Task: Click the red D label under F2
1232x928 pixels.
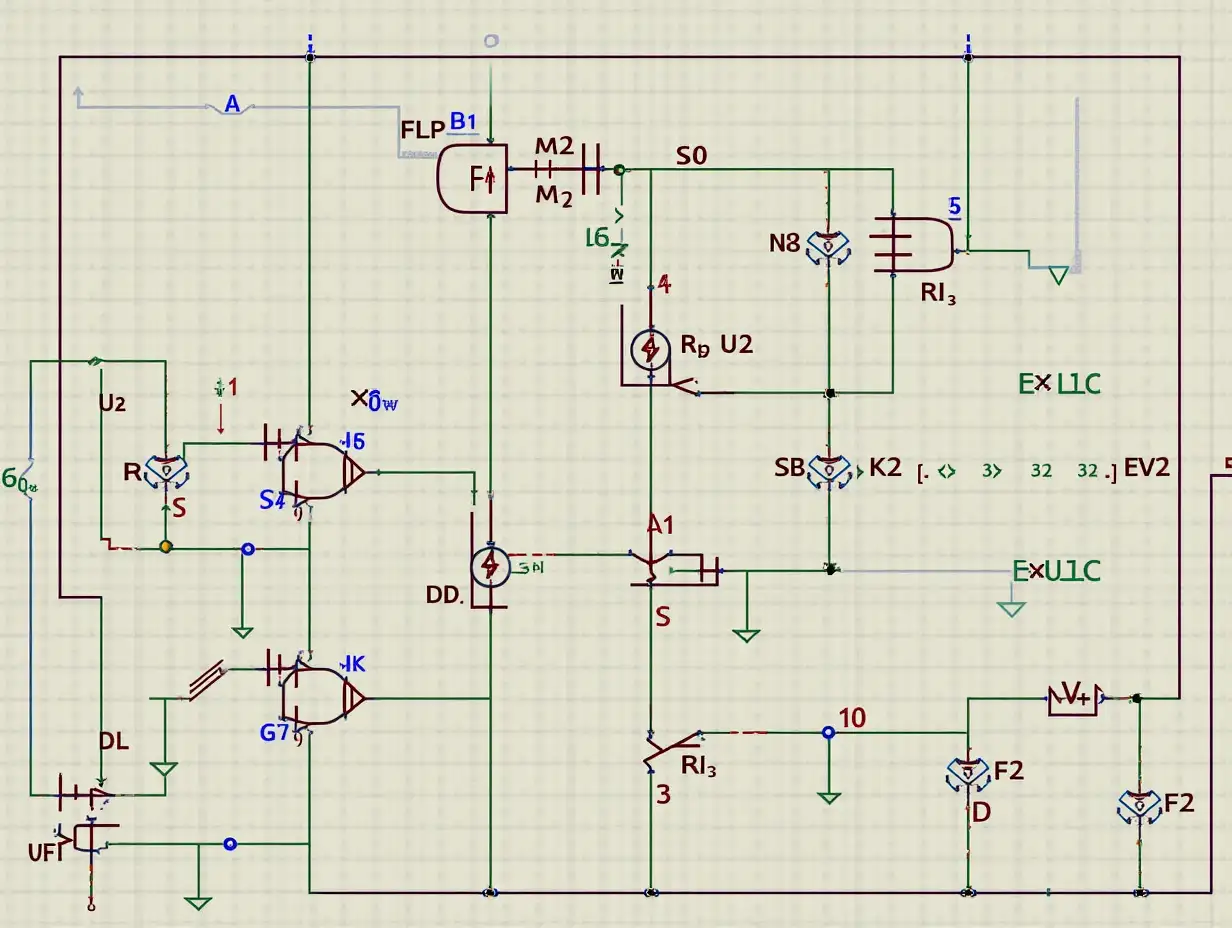Action: pyautogui.click(x=981, y=812)
